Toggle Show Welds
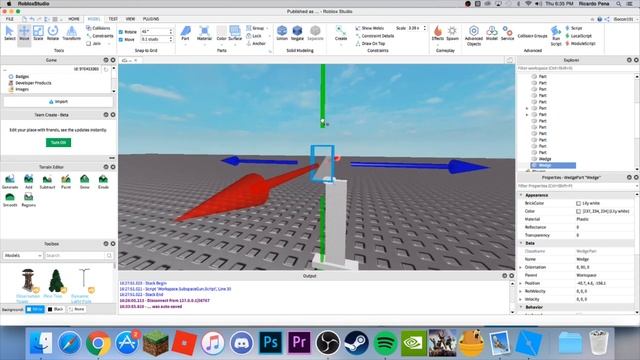Viewport: 640px width, 360px height. pyautogui.click(x=369, y=28)
